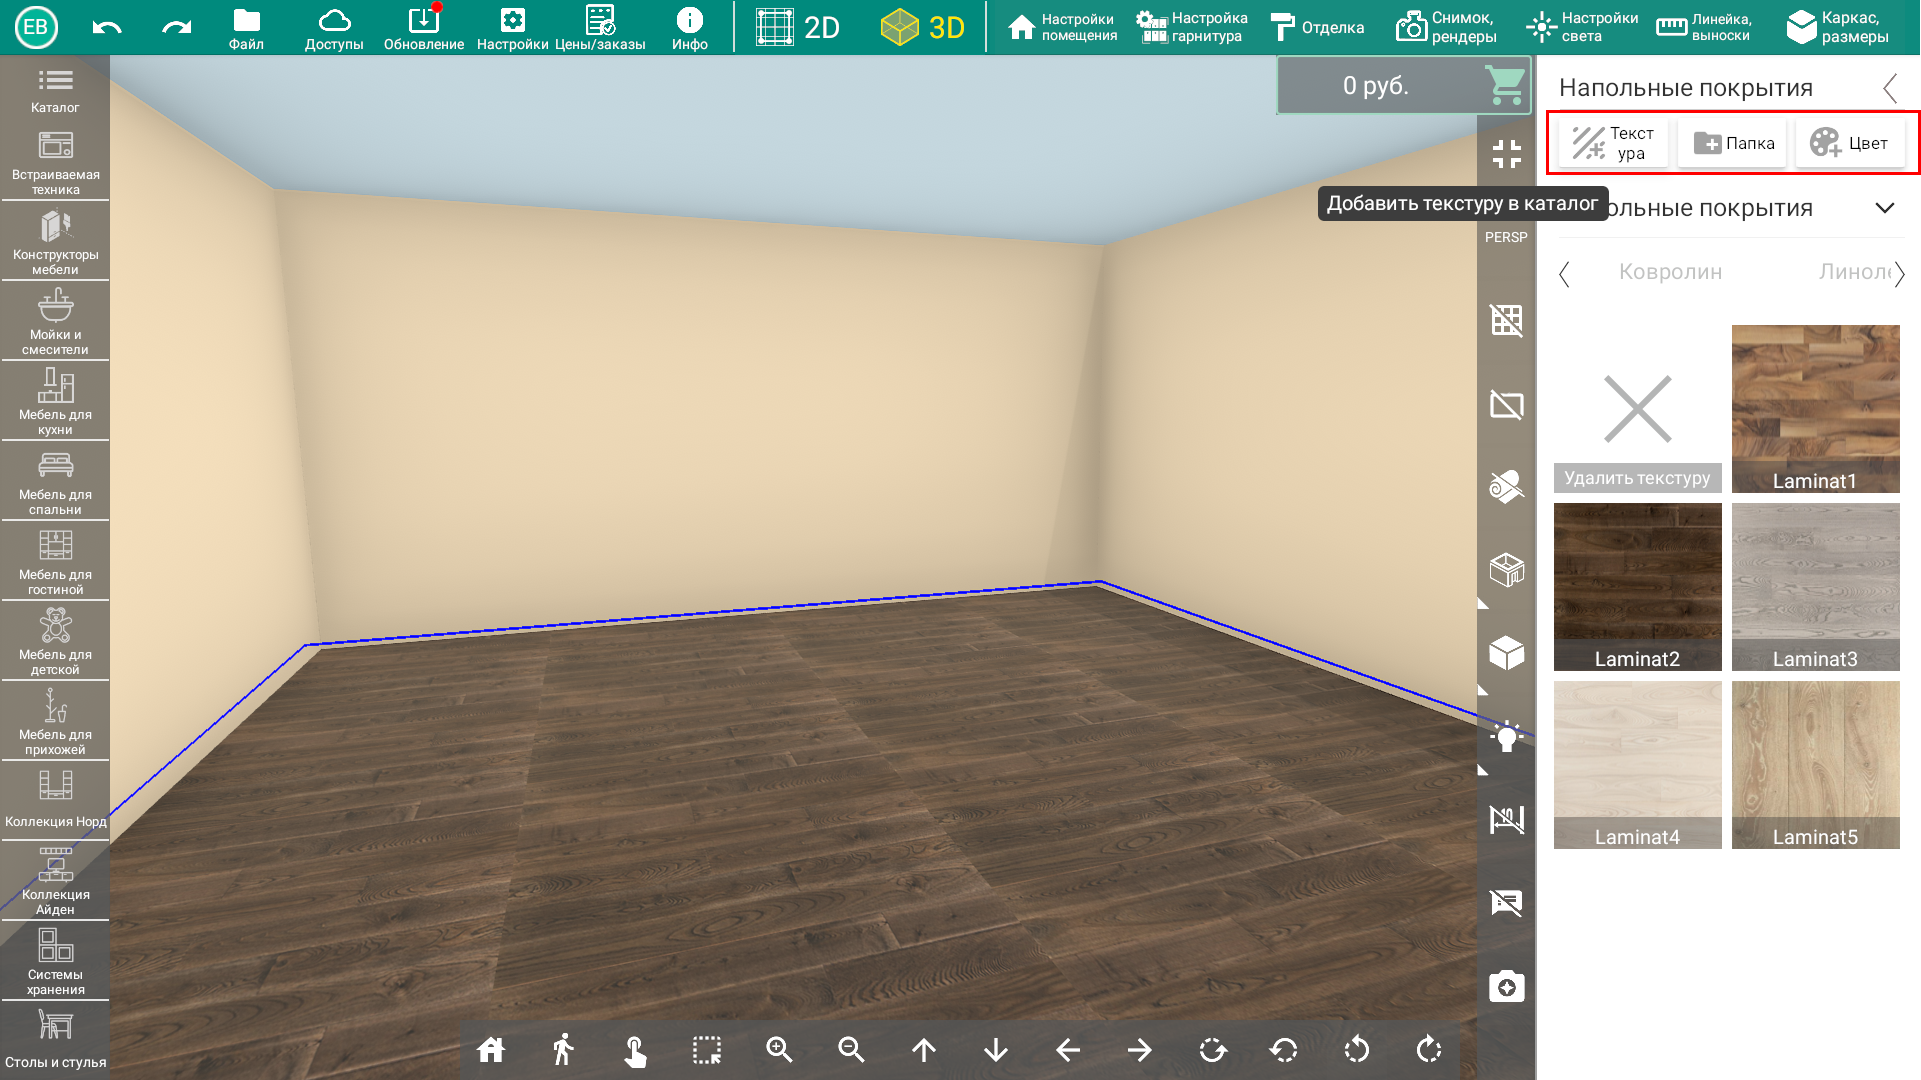The image size is (1921, 1080).
Task: Redo the last action
Action: coord(177,27)
